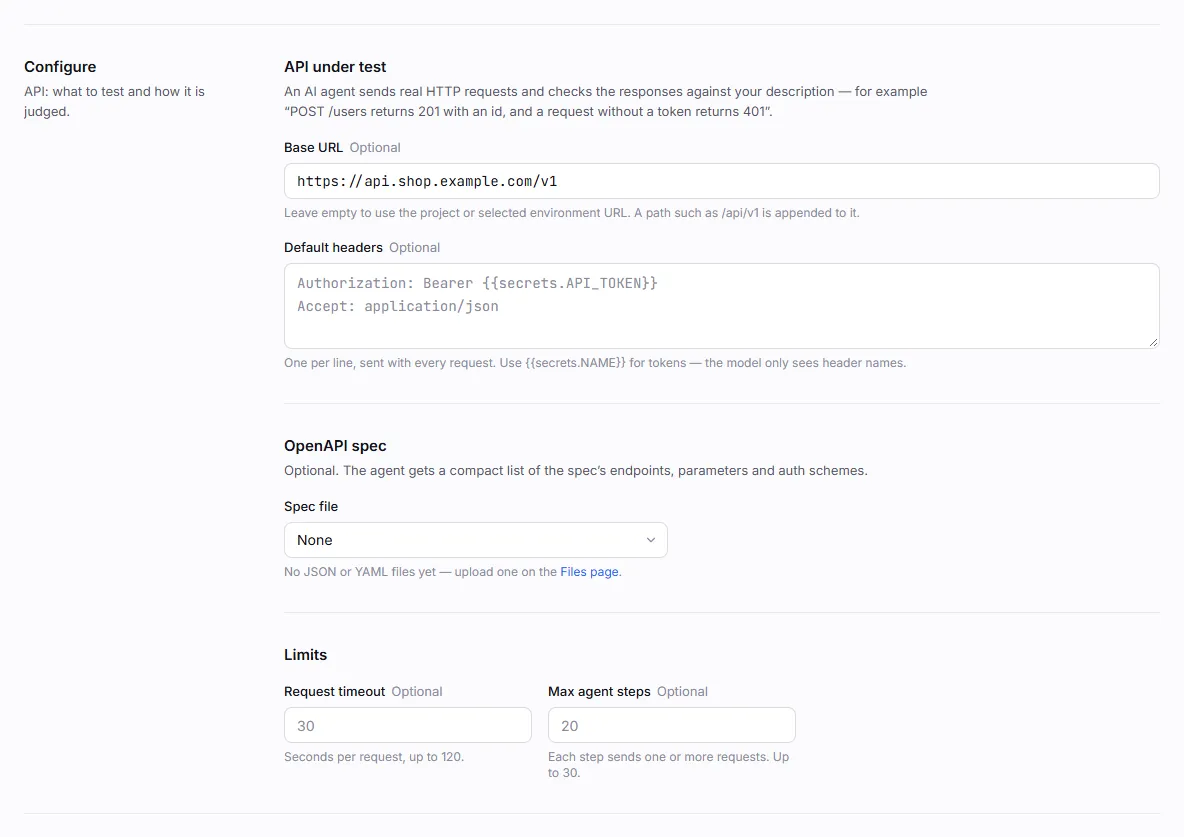
Task: Open the Files page link
Action: [x=589, y=572]
